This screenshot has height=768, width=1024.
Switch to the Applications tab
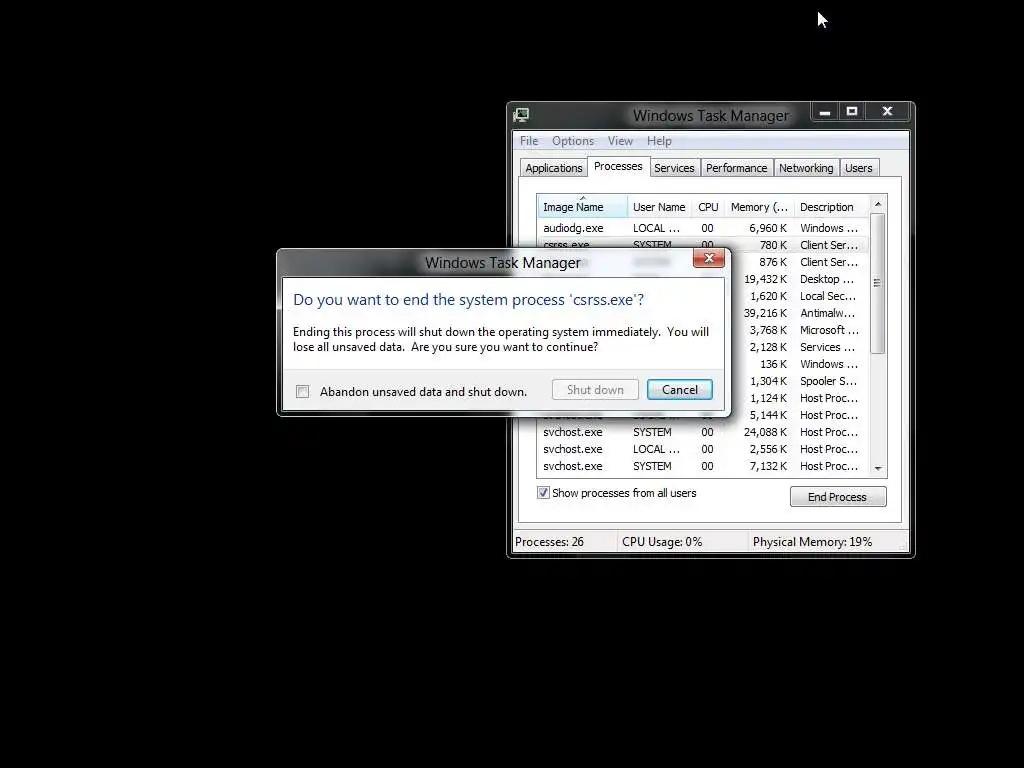[x=554, y=168]
